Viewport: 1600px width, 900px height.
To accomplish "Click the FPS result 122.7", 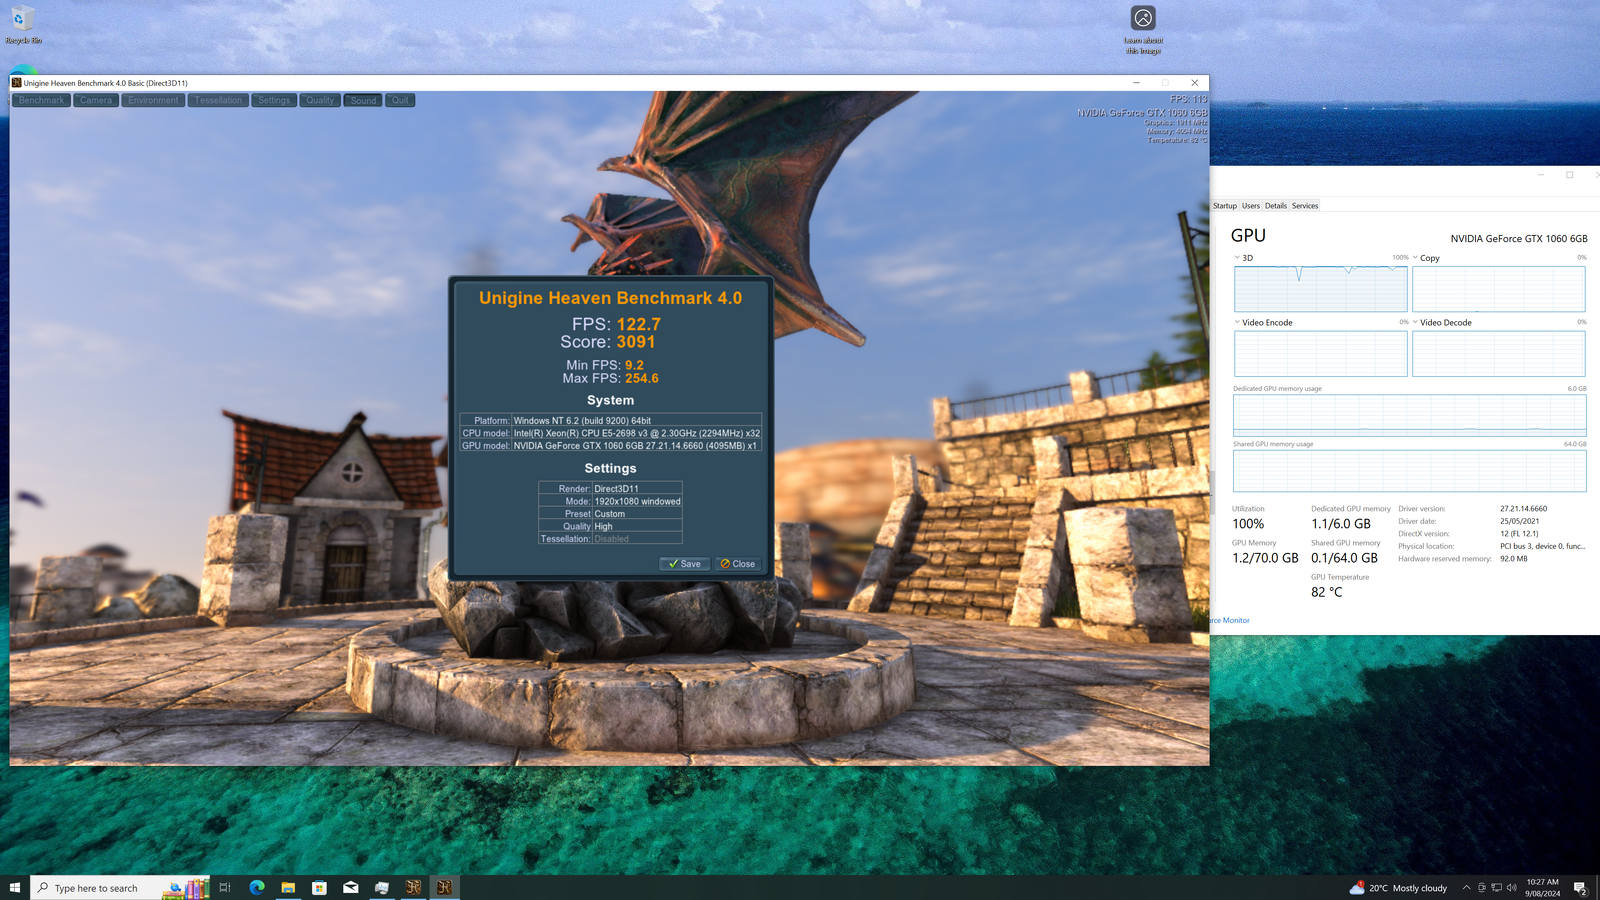I will coord(638,324).
